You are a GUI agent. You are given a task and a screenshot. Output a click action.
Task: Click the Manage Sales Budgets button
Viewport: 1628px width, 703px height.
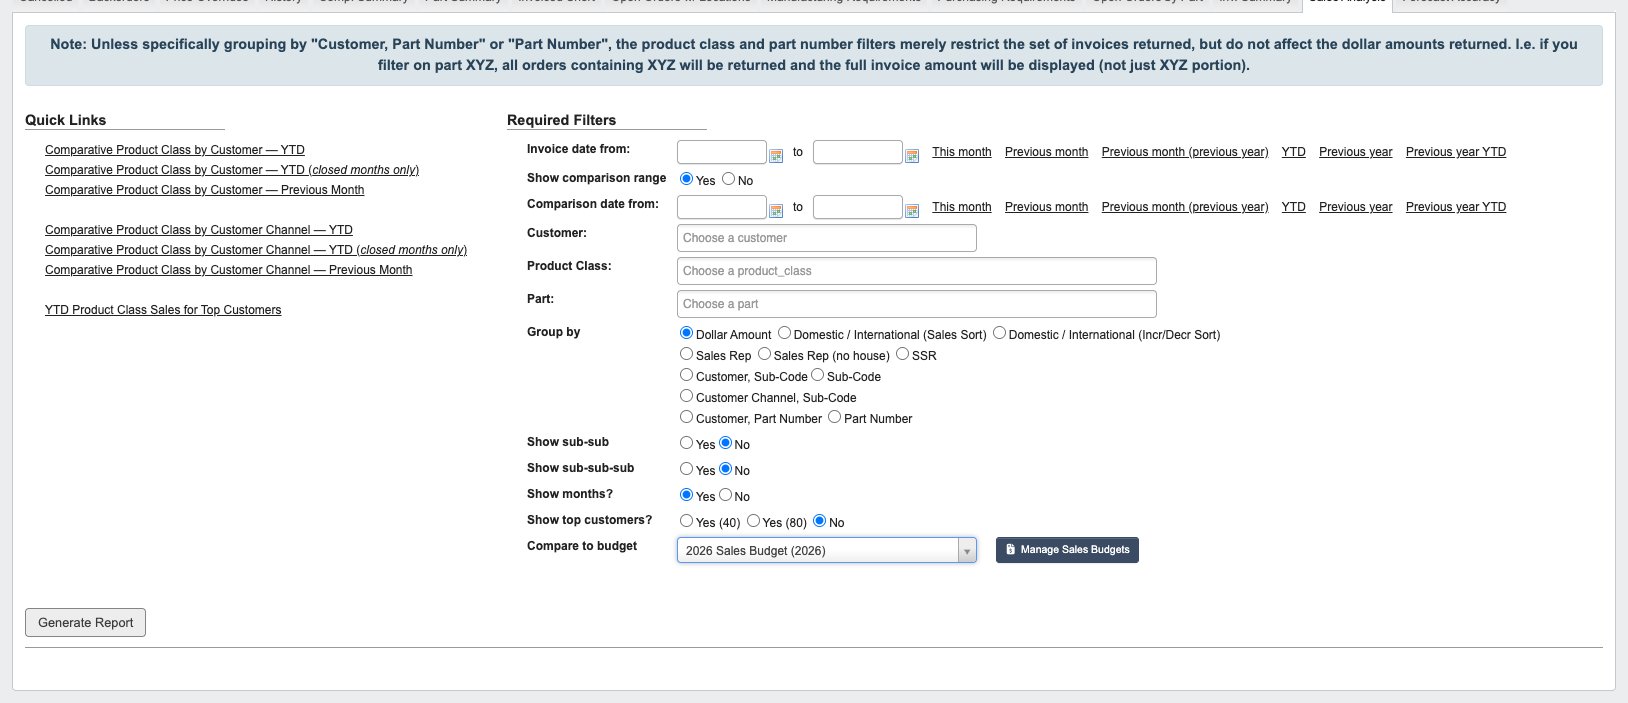pyautogui.click(x=1067, y=550)
